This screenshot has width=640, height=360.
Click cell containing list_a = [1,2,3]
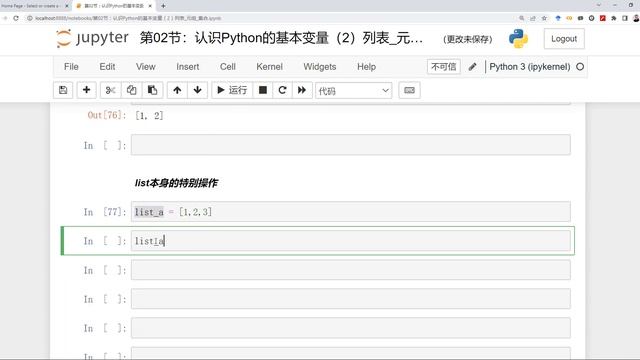point(351,211)
